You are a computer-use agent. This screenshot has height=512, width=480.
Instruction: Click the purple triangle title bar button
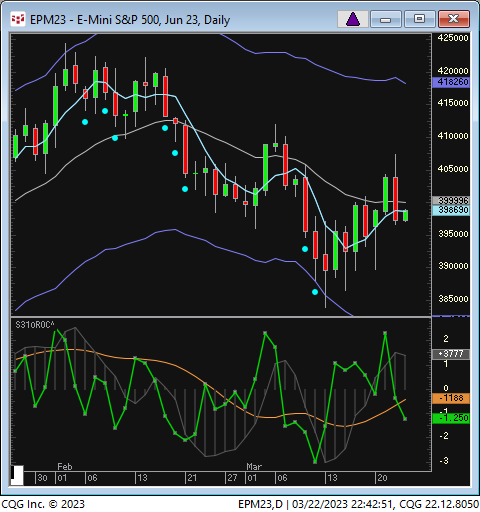coord(353,19)
